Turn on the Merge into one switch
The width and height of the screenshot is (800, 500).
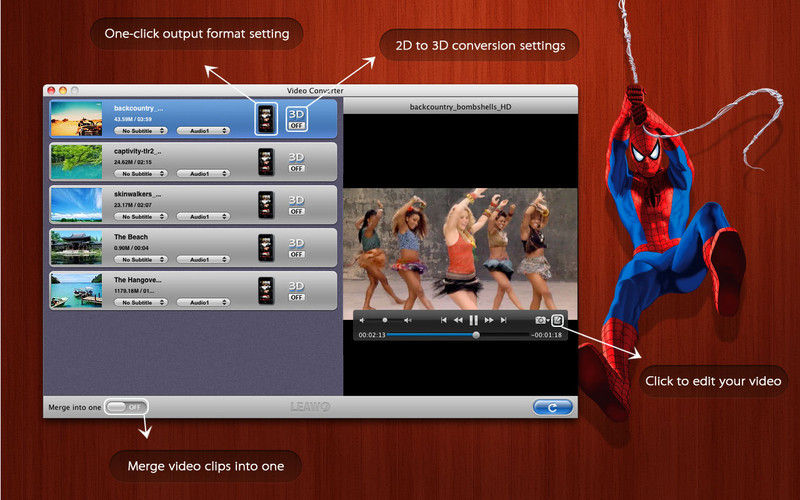coord(127,407)
